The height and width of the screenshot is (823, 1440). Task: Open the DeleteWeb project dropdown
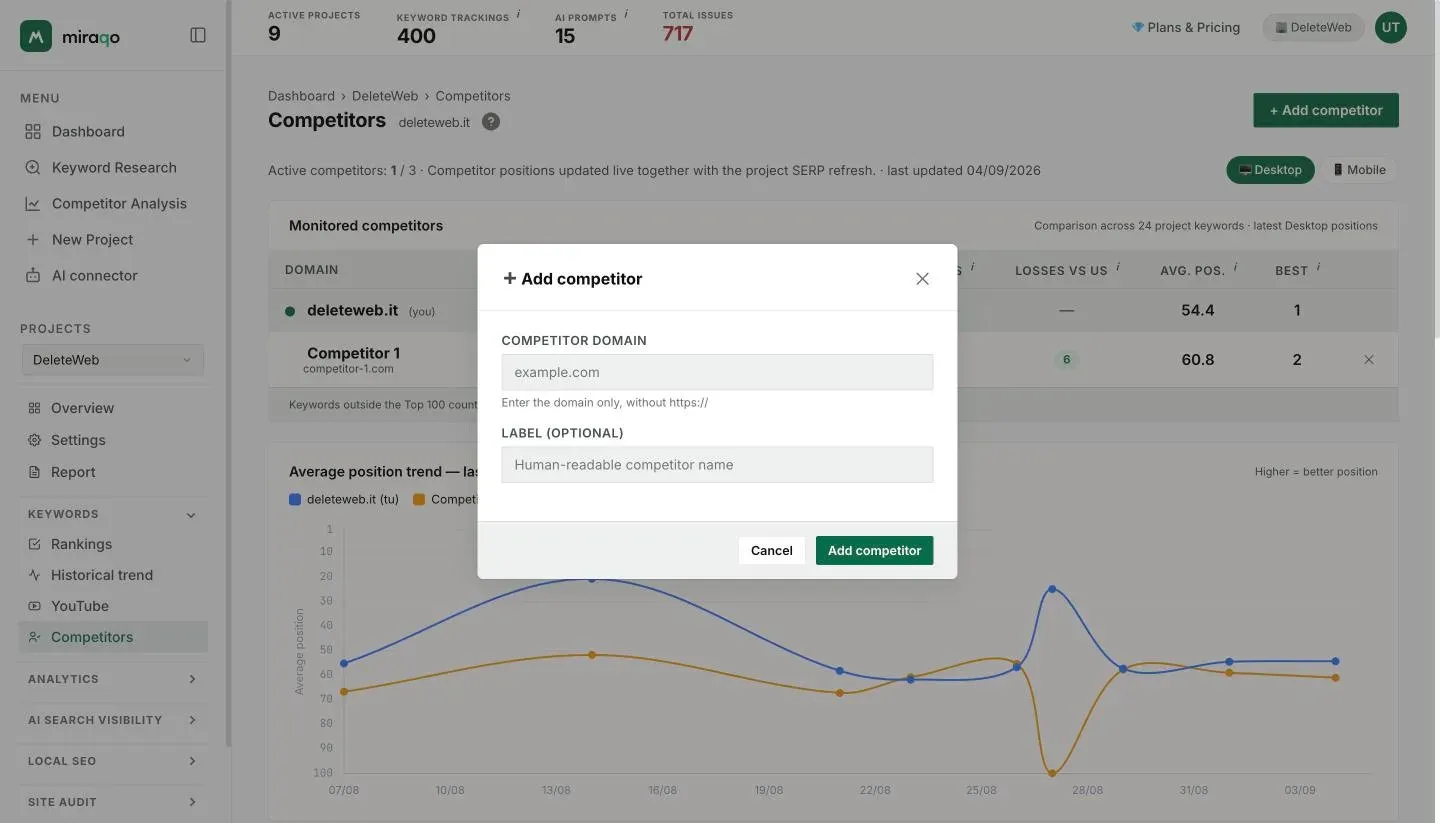(113, 360)
